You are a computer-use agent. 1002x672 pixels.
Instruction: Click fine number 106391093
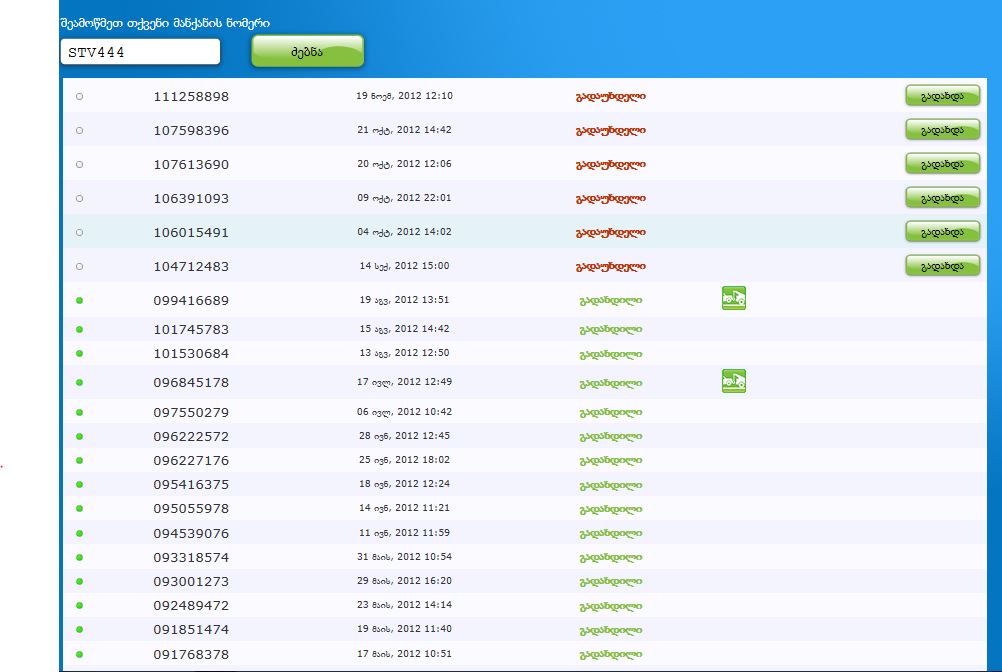click(191, 198)
